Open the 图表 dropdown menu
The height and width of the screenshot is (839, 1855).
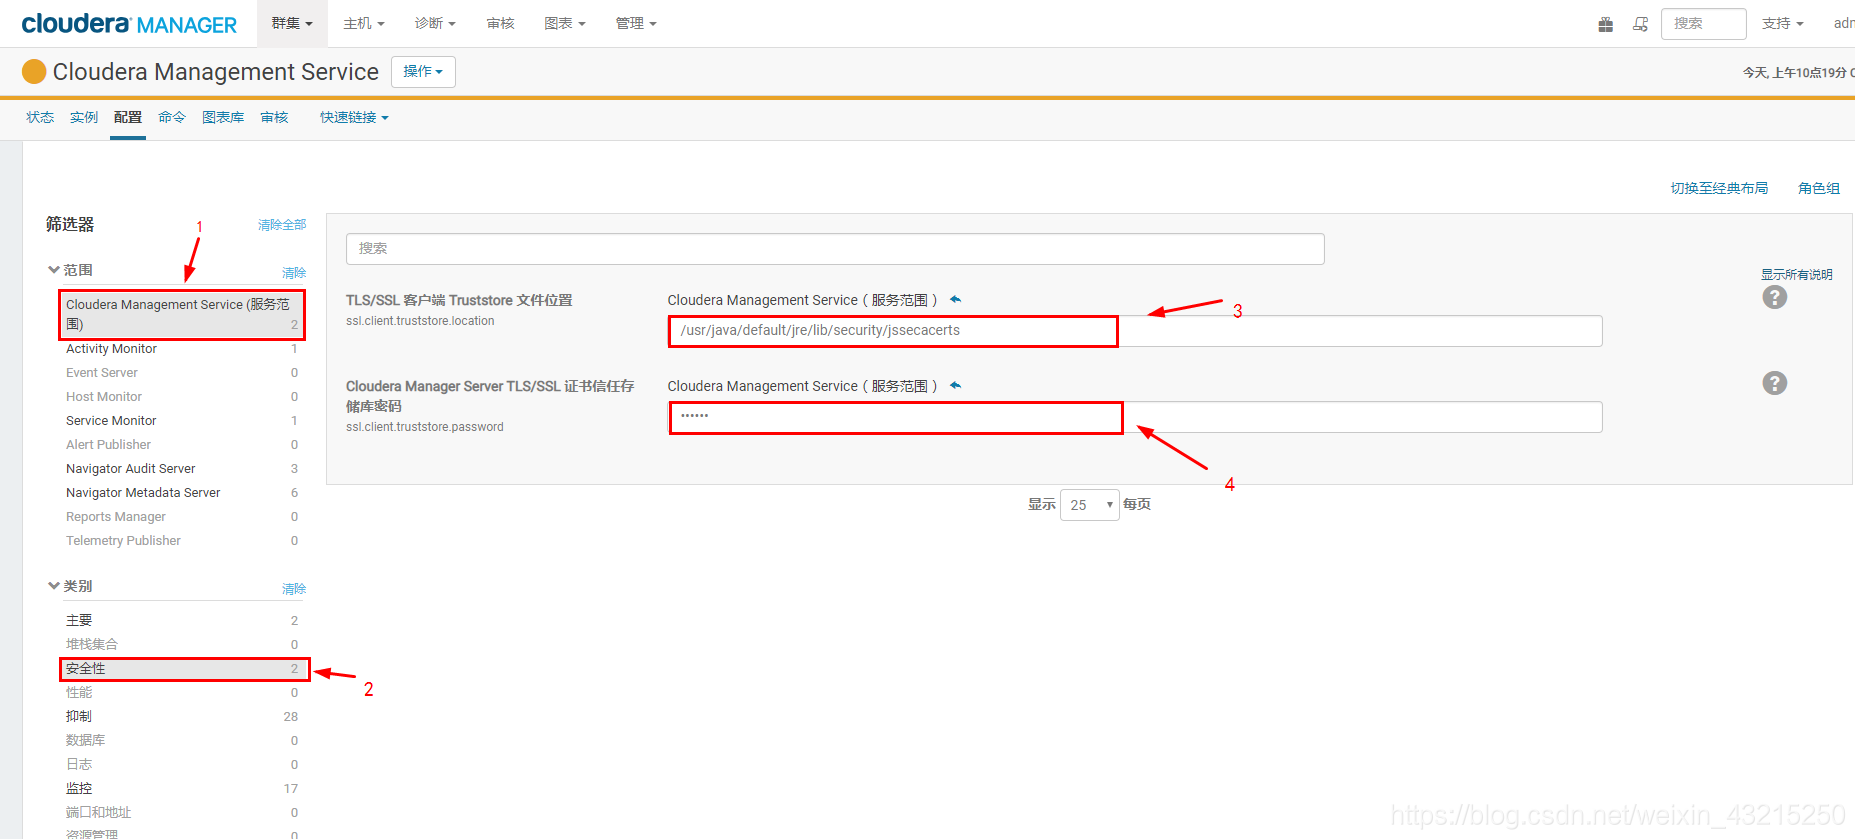[x=564, y=23]
